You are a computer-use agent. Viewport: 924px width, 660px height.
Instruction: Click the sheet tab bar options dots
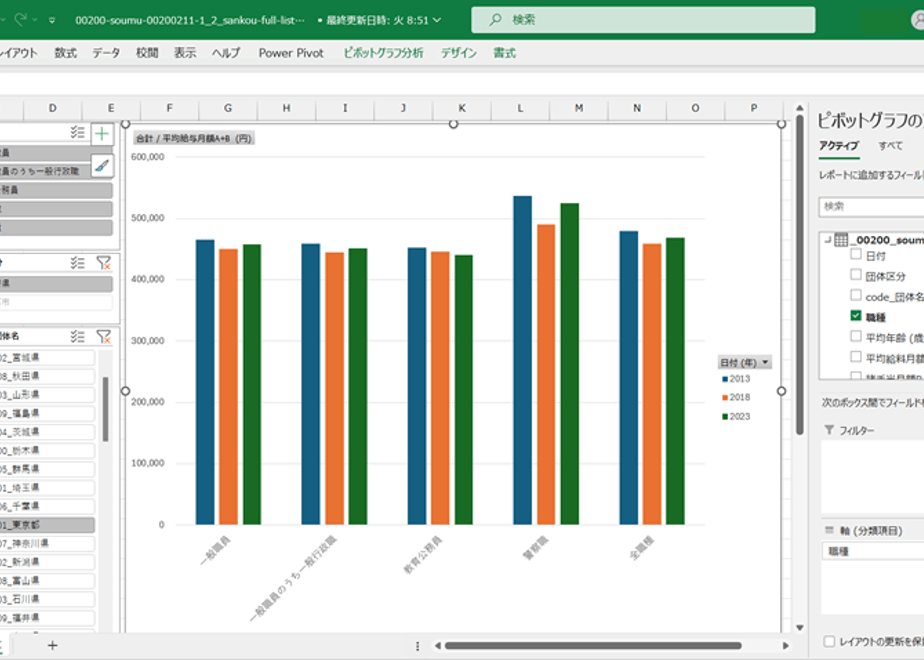(417, 646)
